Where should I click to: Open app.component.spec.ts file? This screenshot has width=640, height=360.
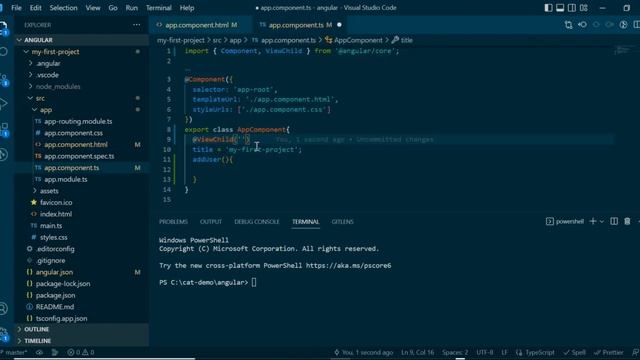click(x=79, y=156)
